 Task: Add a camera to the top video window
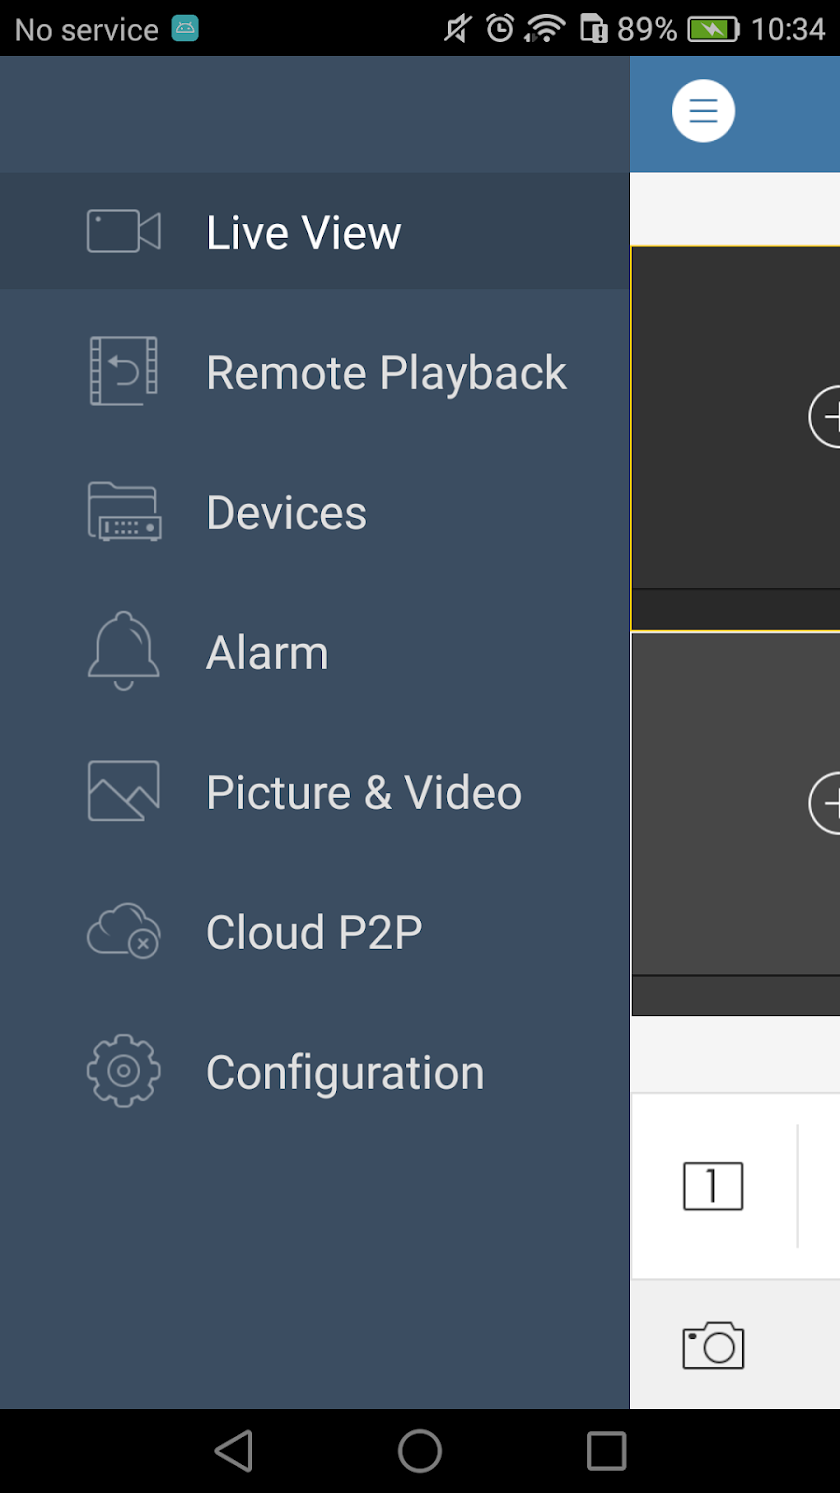click(826, 417)
